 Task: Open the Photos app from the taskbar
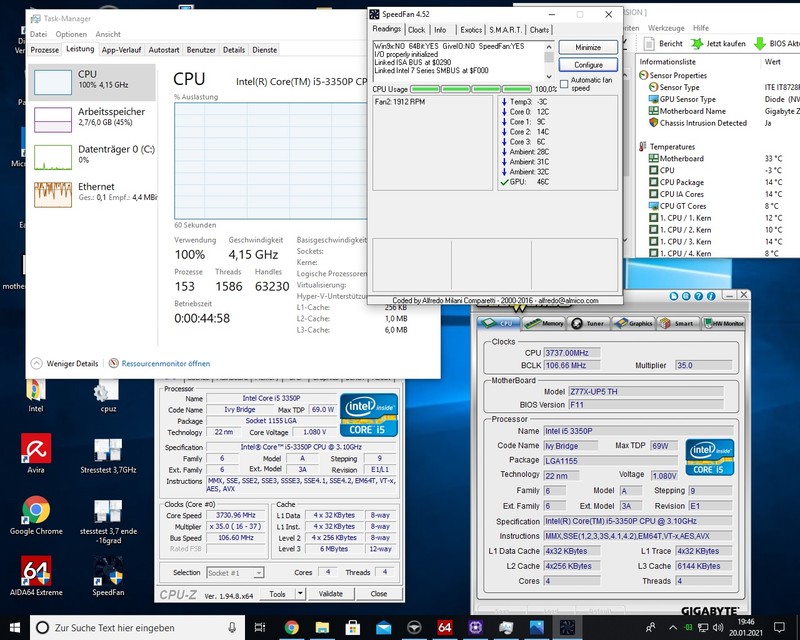536,628
